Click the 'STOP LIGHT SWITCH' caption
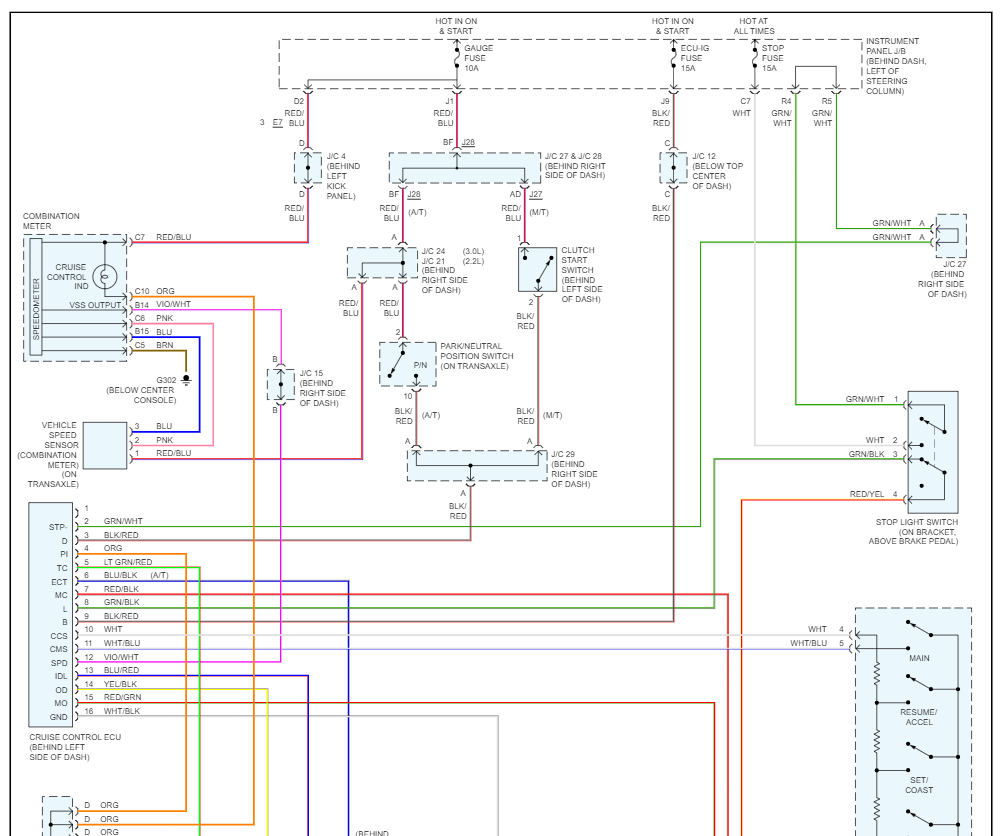 point(917,522)
